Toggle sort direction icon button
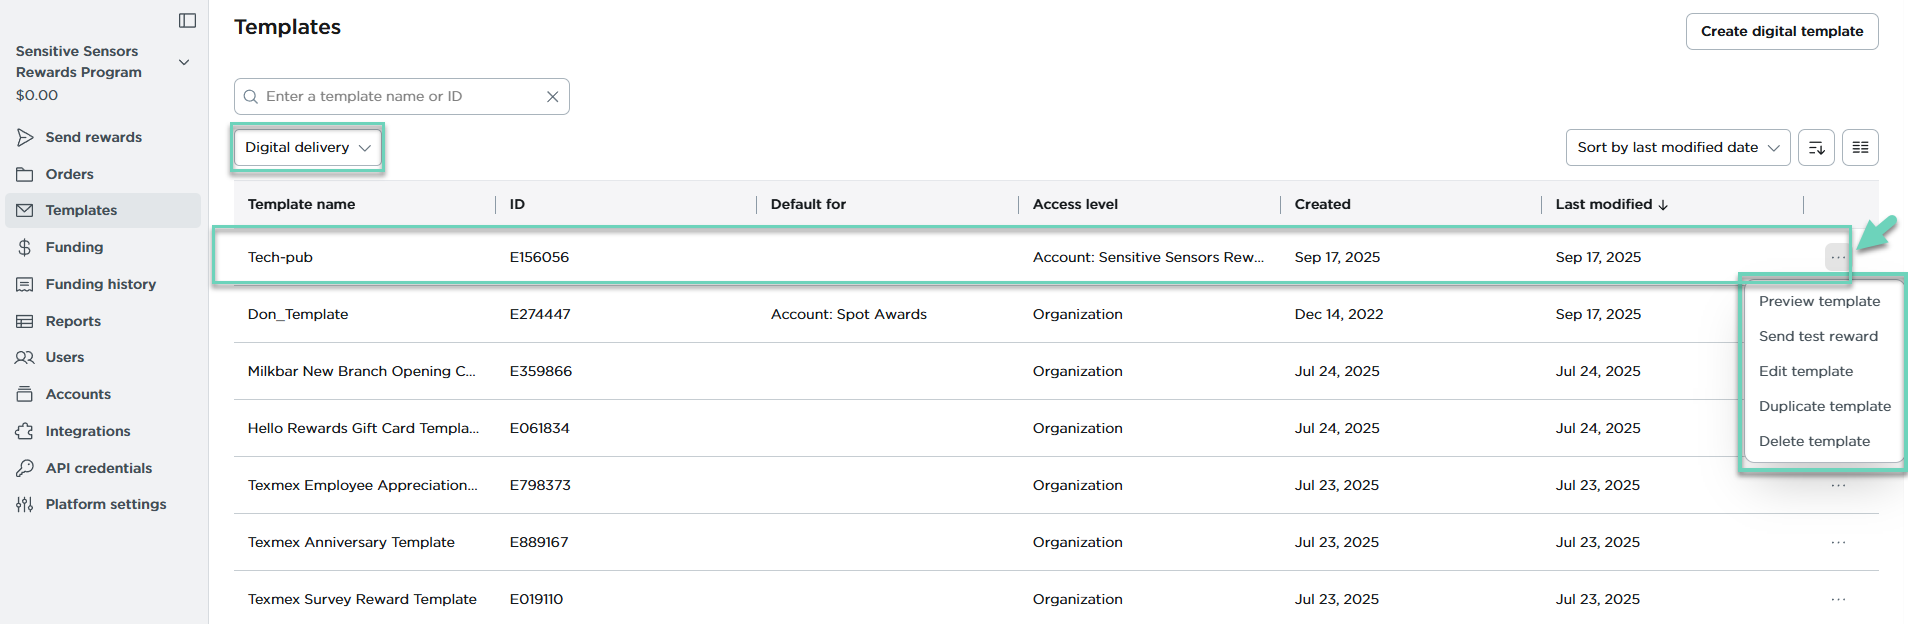1908x624 pixels. (x=1816, y=148)
